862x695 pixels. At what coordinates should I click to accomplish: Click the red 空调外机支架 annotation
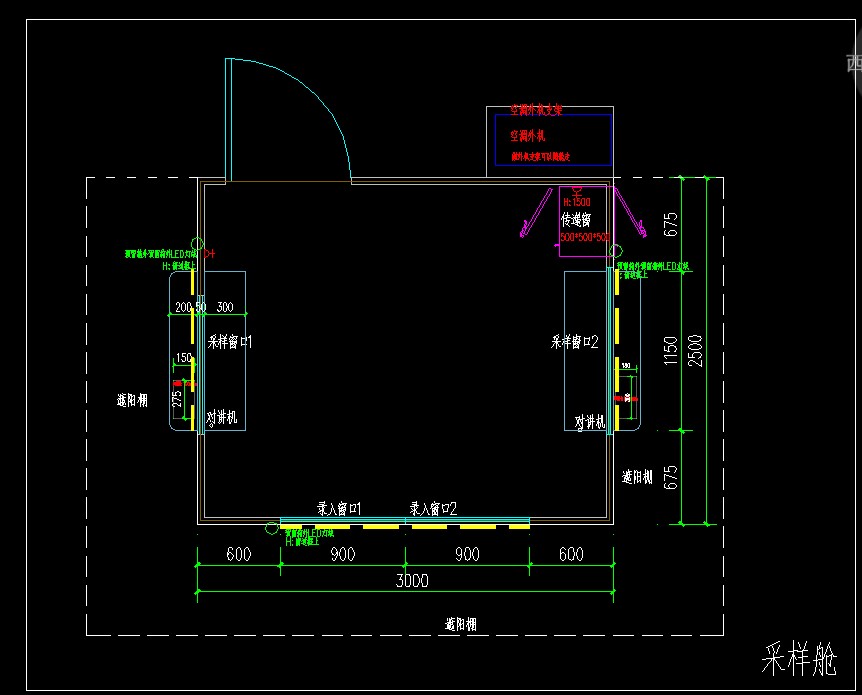pos(536,109)
